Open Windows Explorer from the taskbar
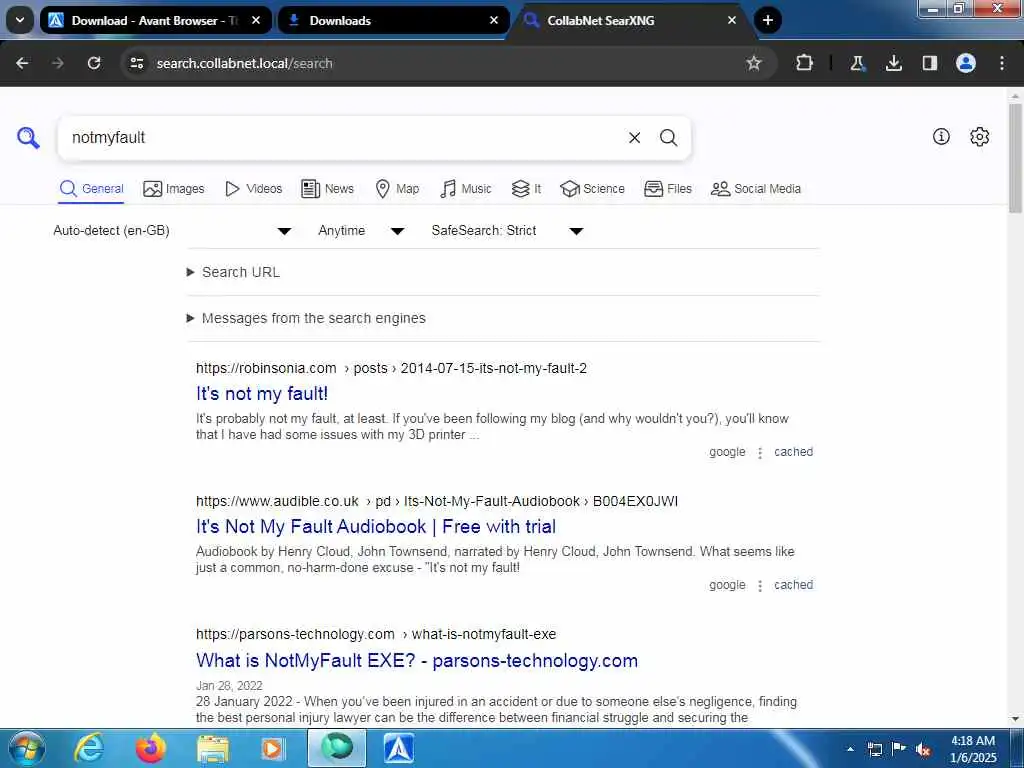This screenshot has width=1024, height=768. (213, 748)
